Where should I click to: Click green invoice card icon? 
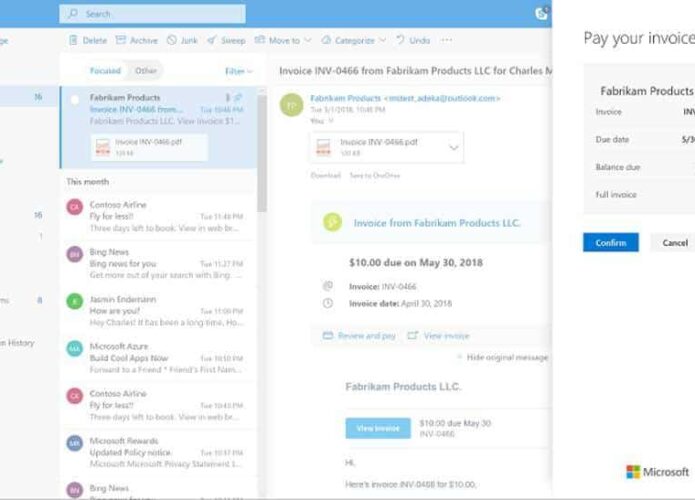point(332,222)
